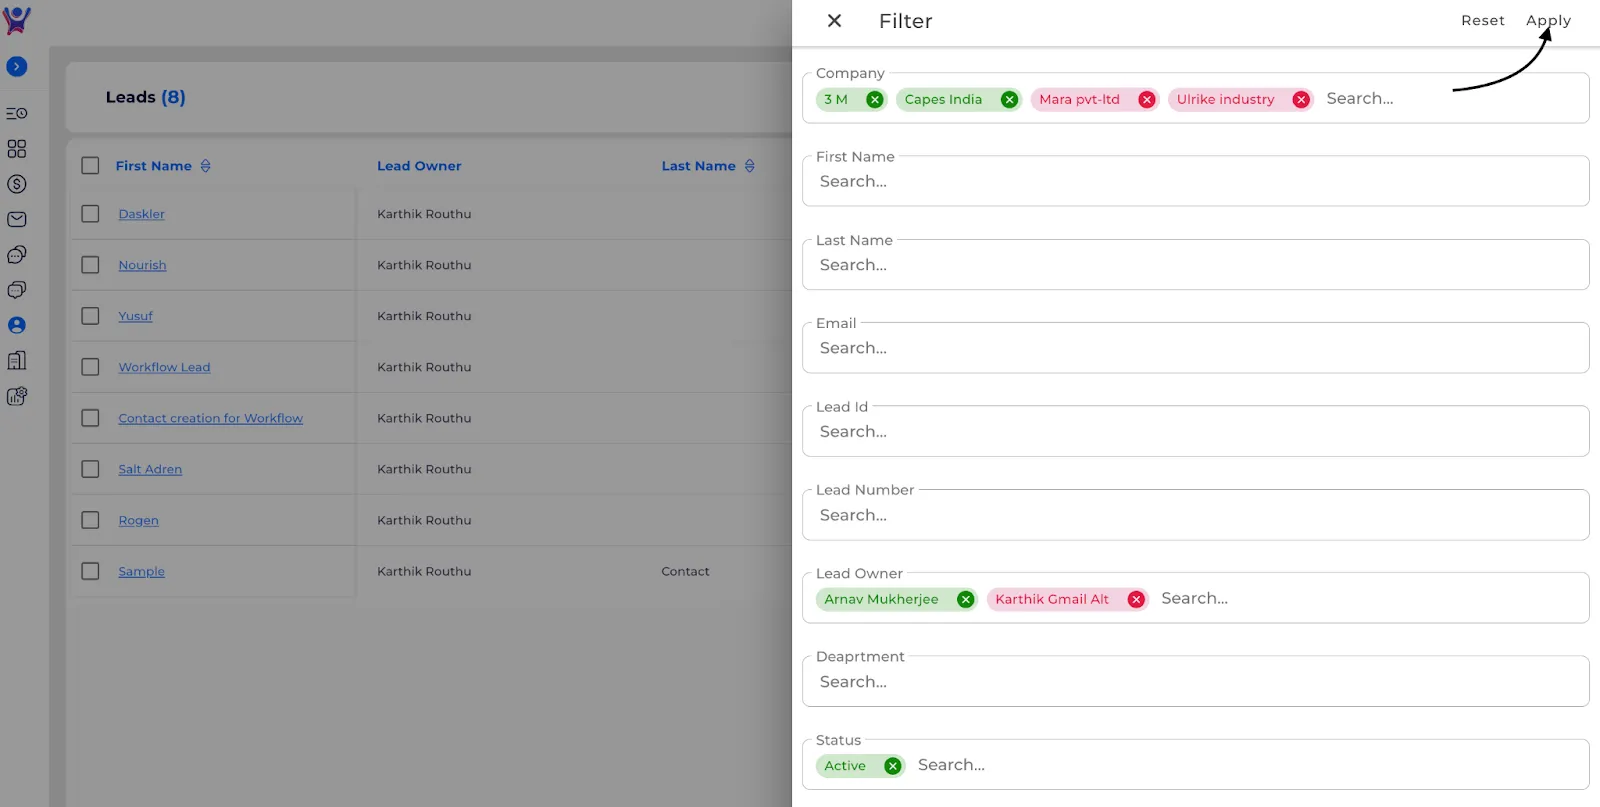Image resolution: width=1600 pixels, height=807 pixels.
Task: Apply the selected filters
Action: (x=1548, y=20)
